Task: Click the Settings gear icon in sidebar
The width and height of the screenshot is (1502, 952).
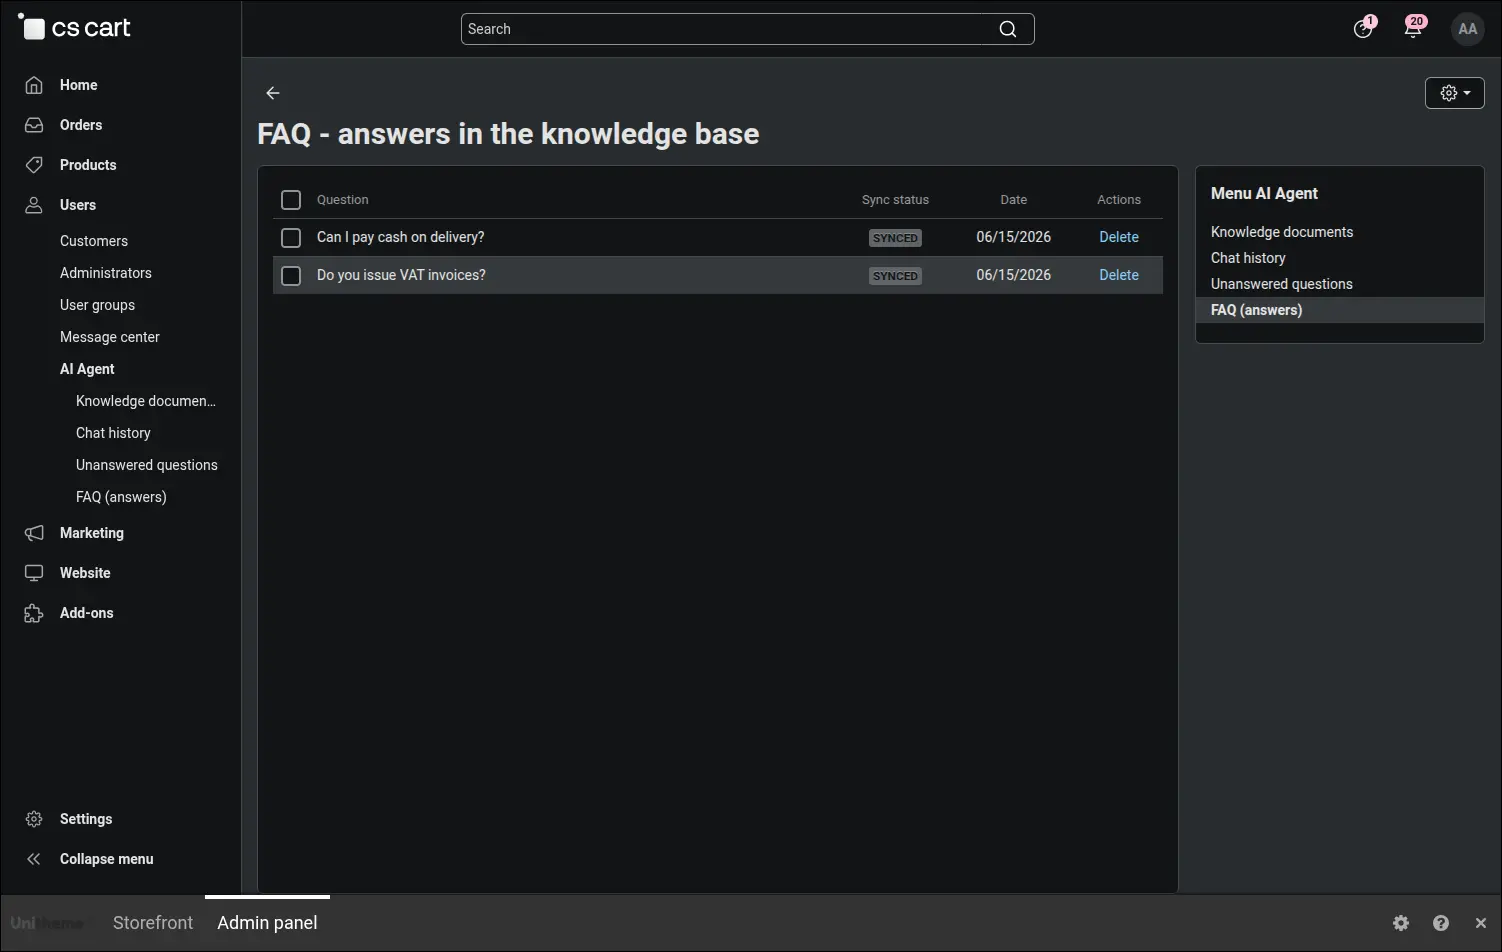Action: point(34,819)
